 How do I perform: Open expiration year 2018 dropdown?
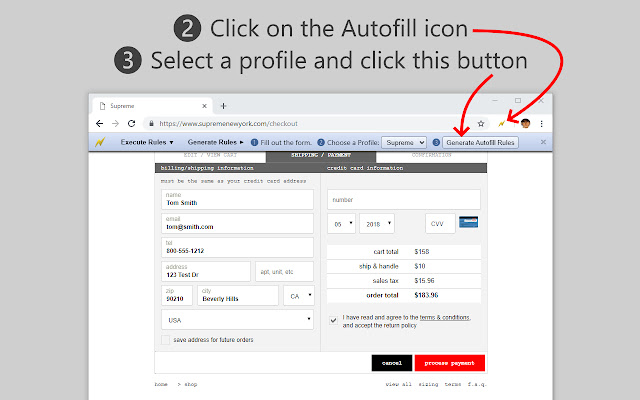[377, 224]
